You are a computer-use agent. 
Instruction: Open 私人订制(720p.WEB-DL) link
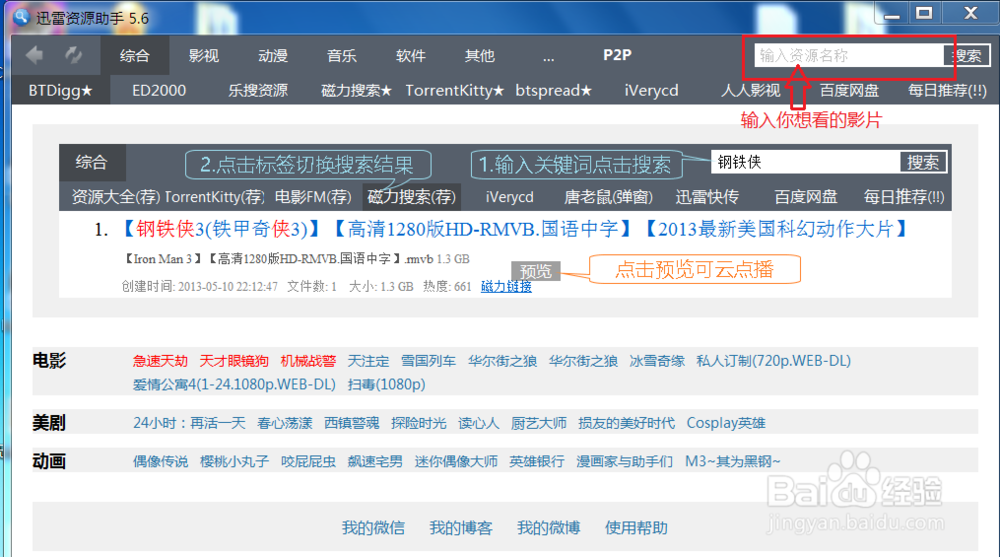point(774,361)
